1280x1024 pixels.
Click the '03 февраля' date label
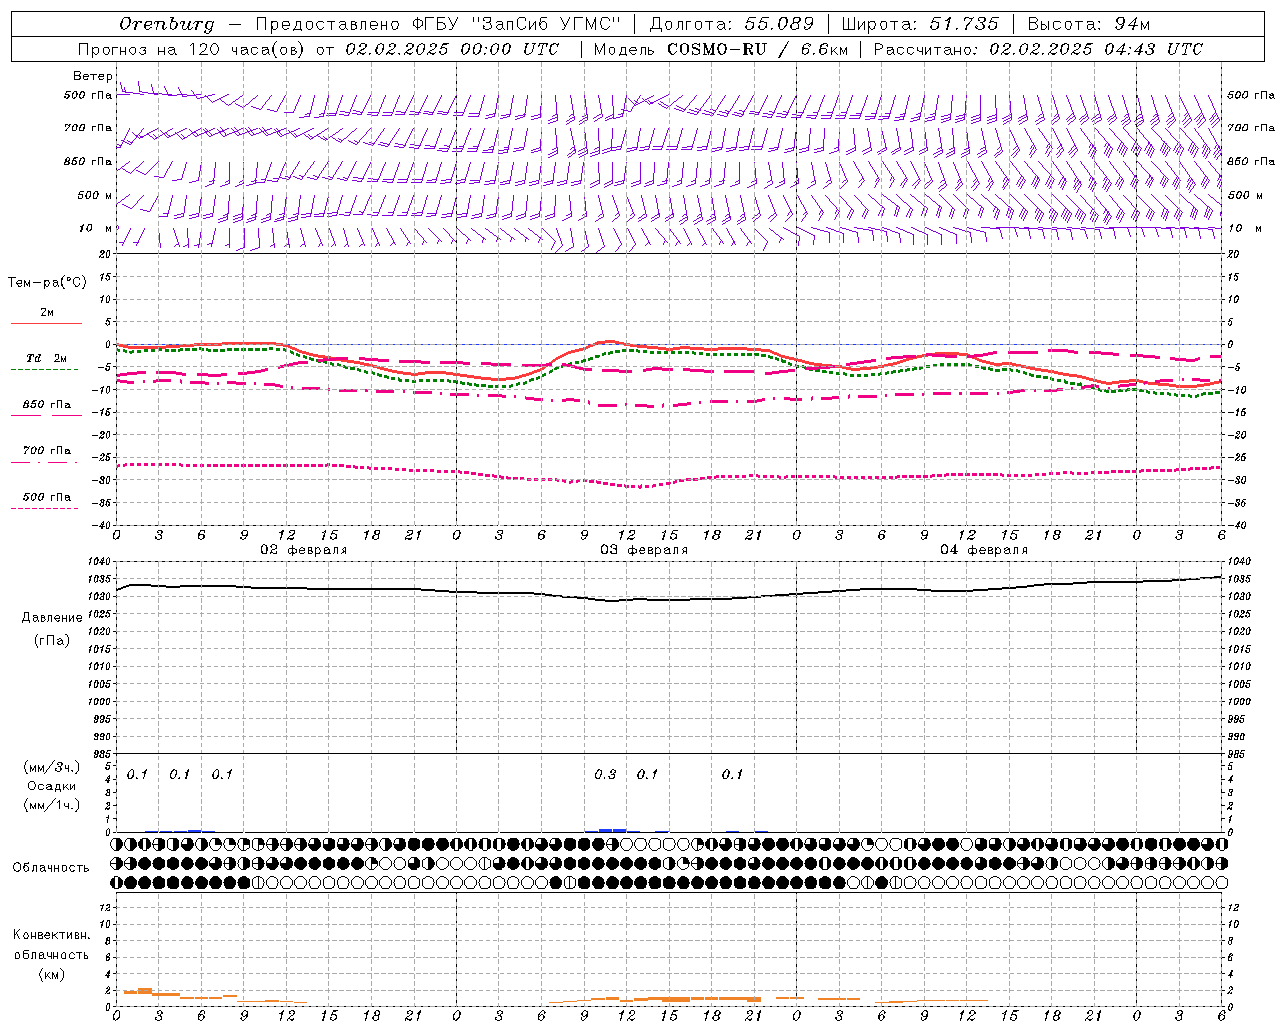click(644, 550)
